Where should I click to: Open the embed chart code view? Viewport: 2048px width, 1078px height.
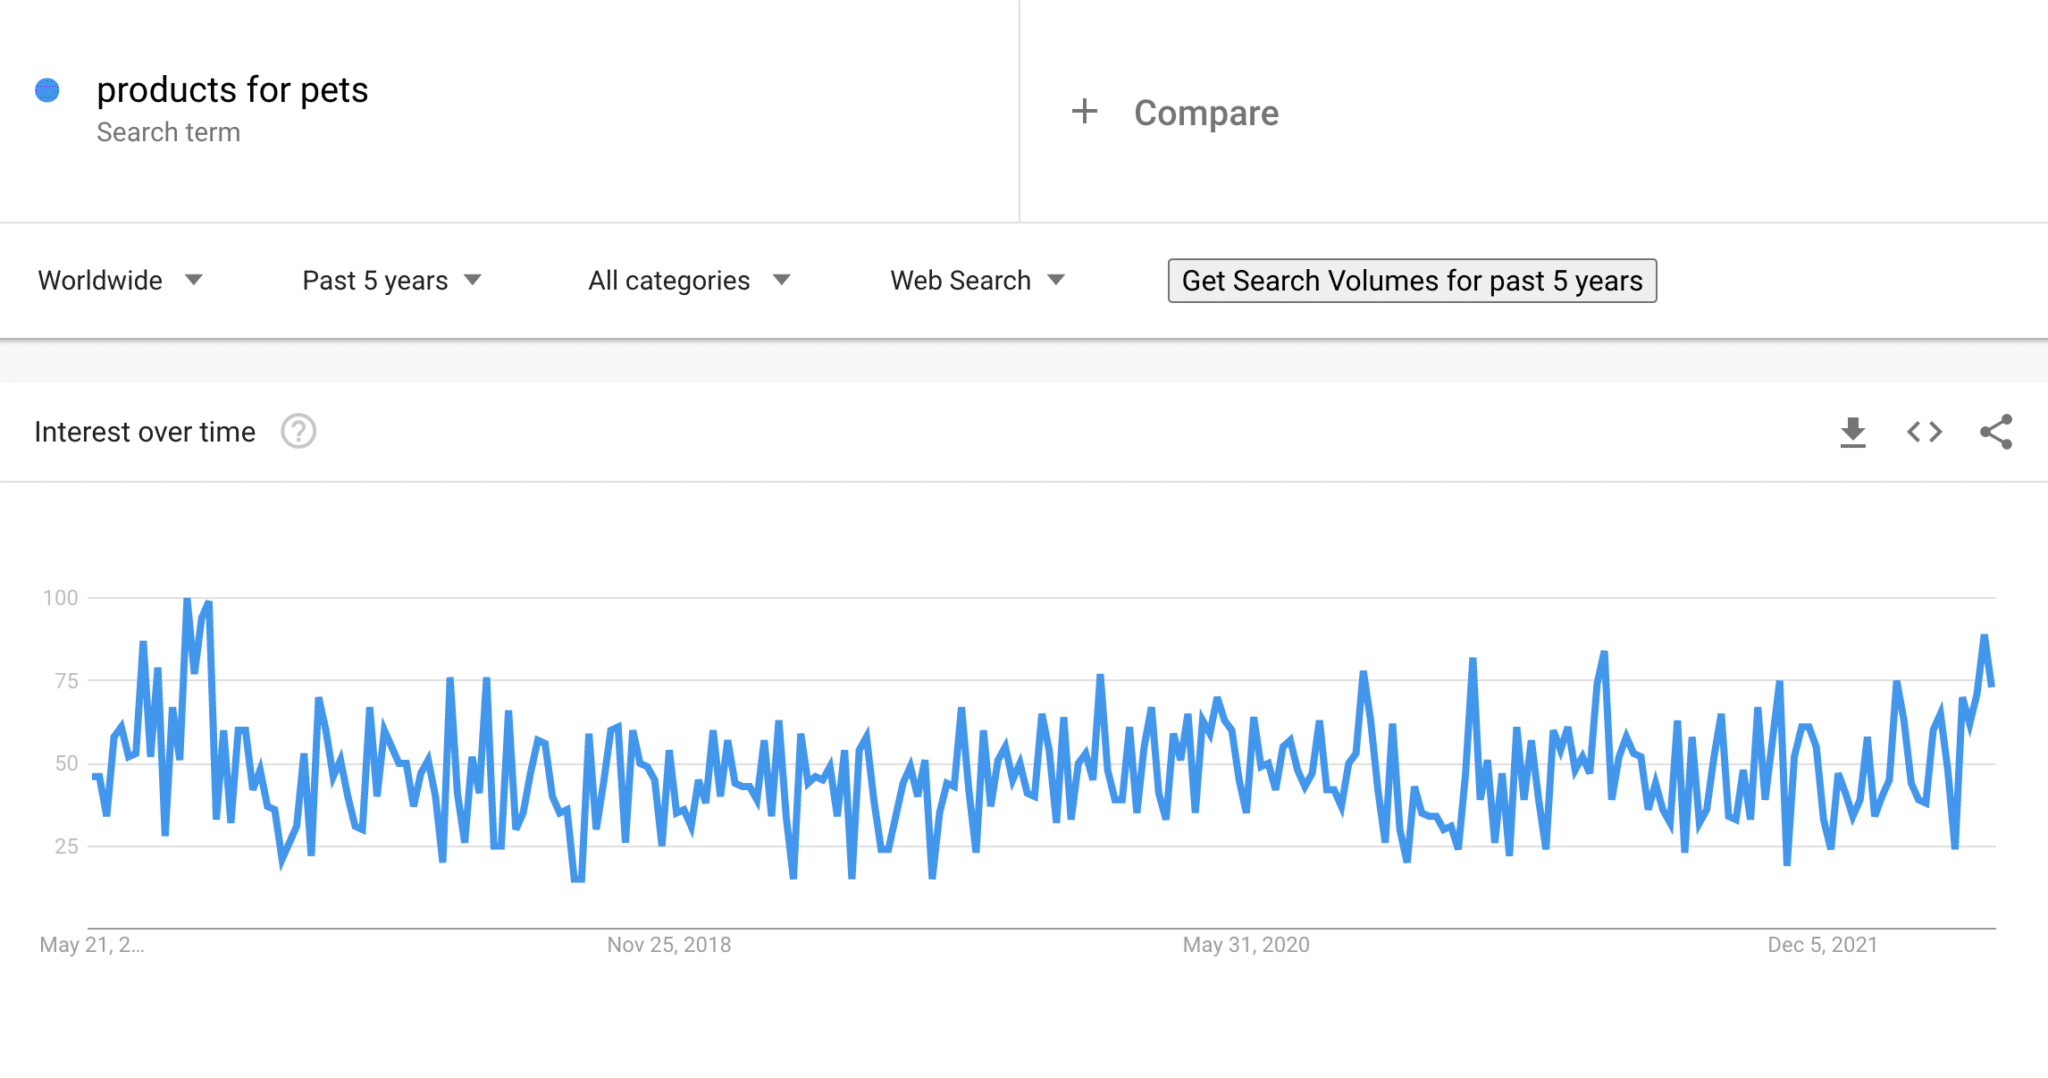[1922, 431]
